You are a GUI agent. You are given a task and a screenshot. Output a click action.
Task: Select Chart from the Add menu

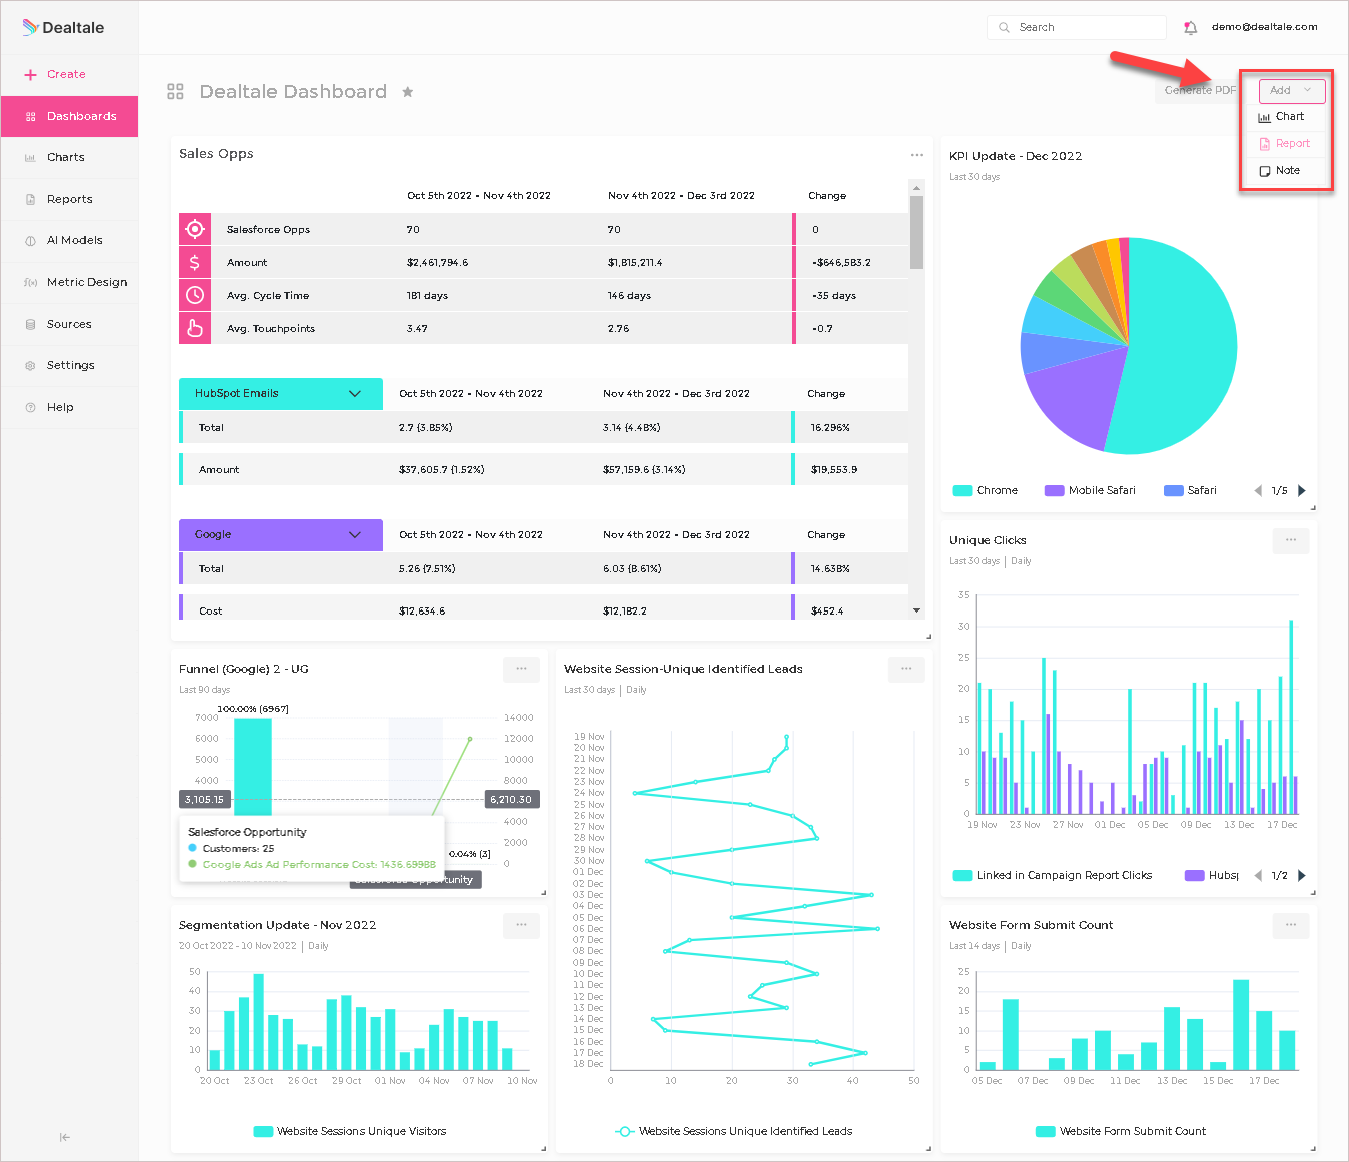coord(1281,117)
